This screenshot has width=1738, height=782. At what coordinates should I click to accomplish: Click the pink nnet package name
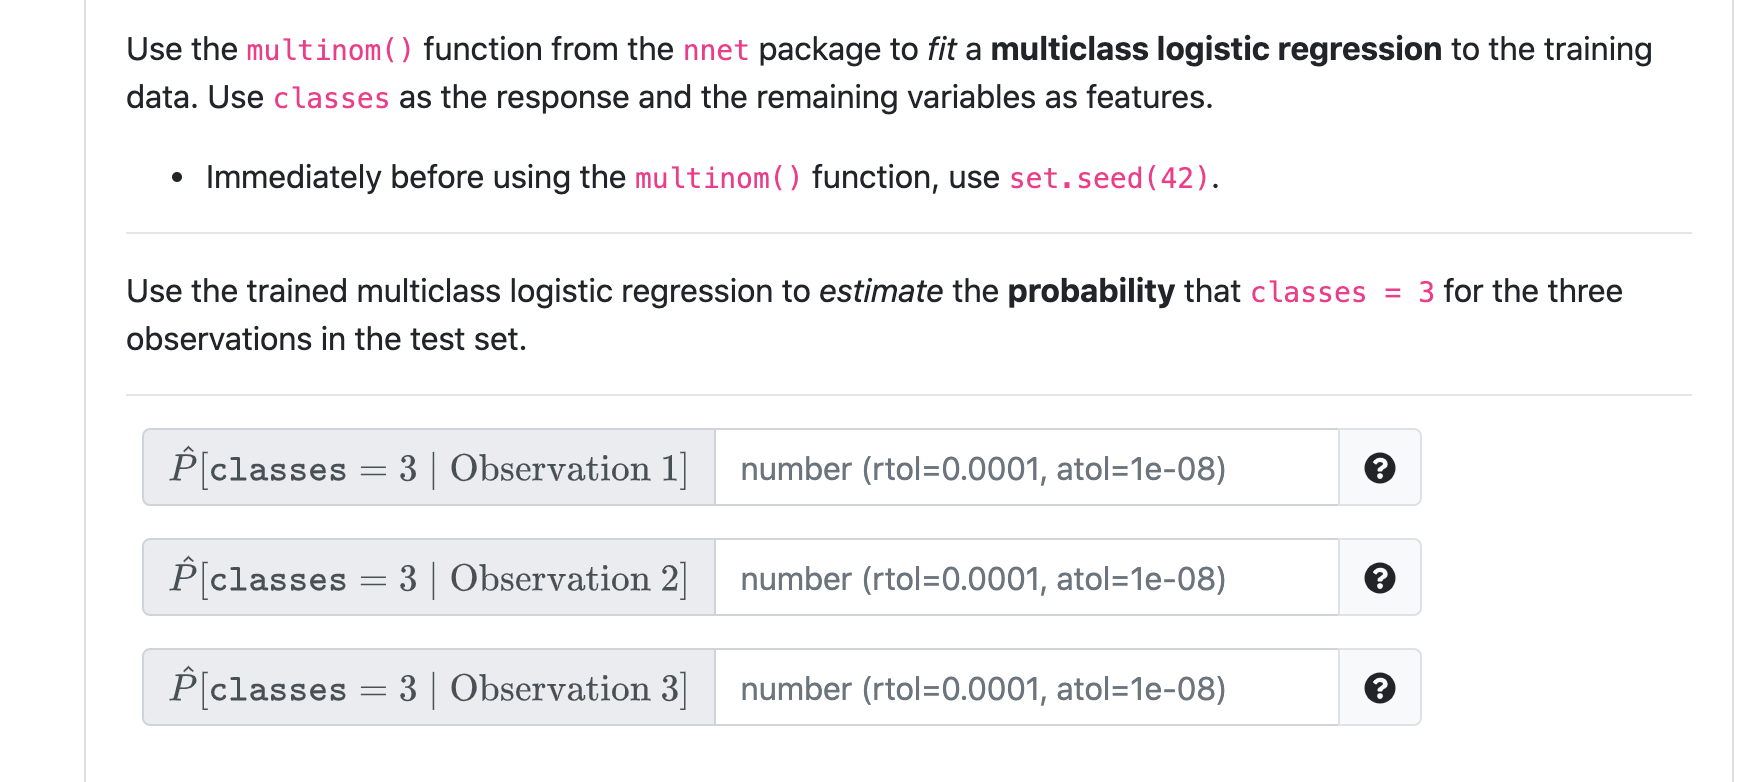pos(716,50)
